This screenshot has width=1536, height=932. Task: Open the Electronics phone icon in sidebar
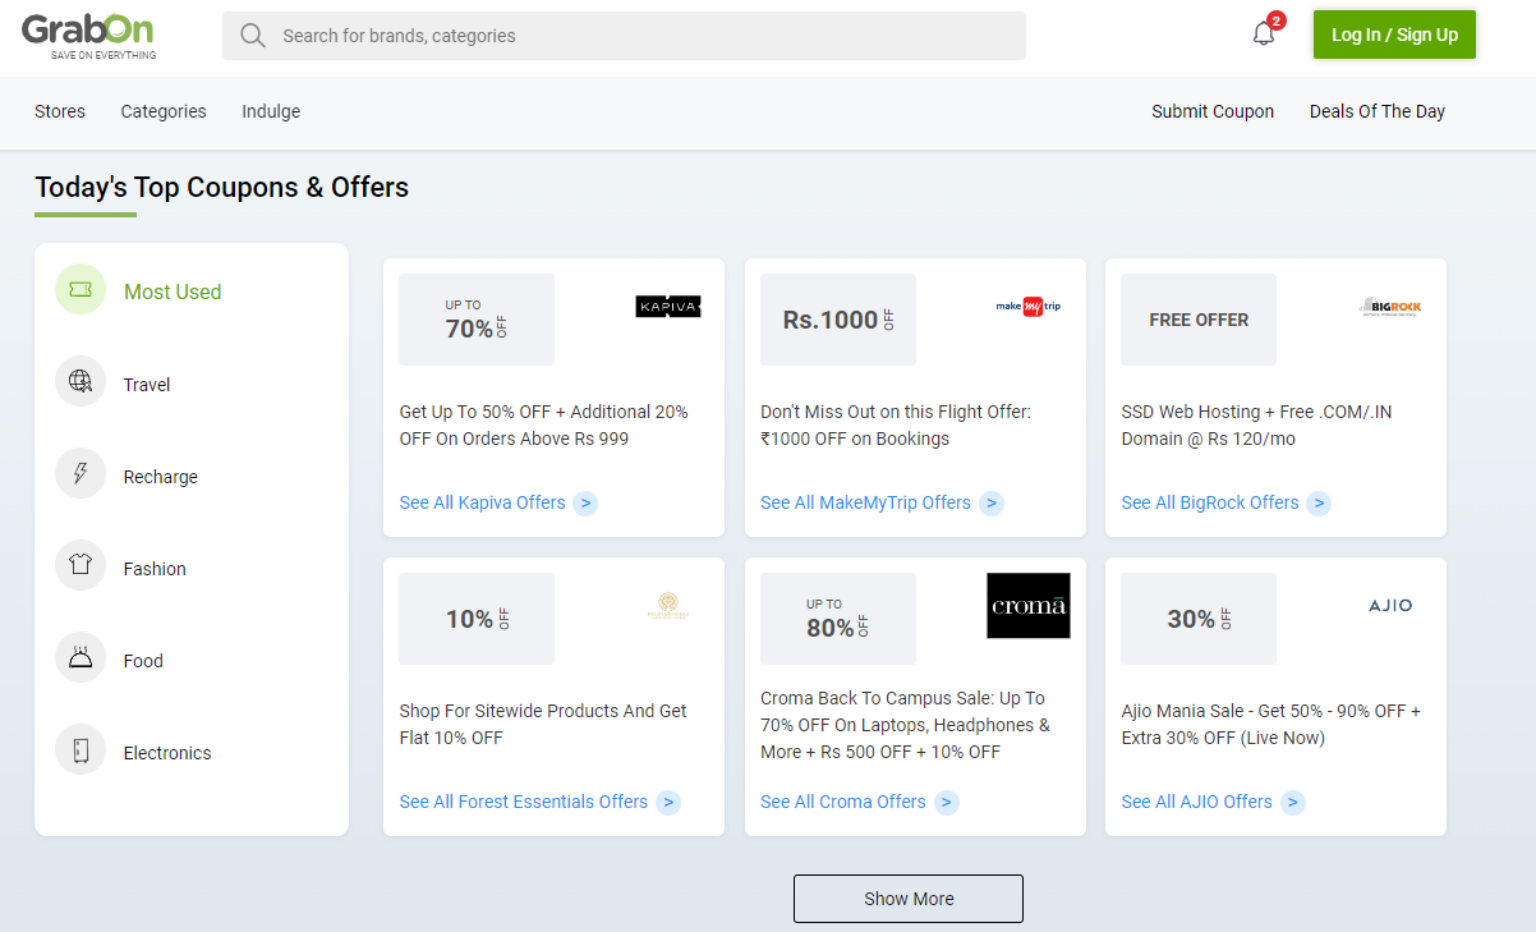coord(80,750)
